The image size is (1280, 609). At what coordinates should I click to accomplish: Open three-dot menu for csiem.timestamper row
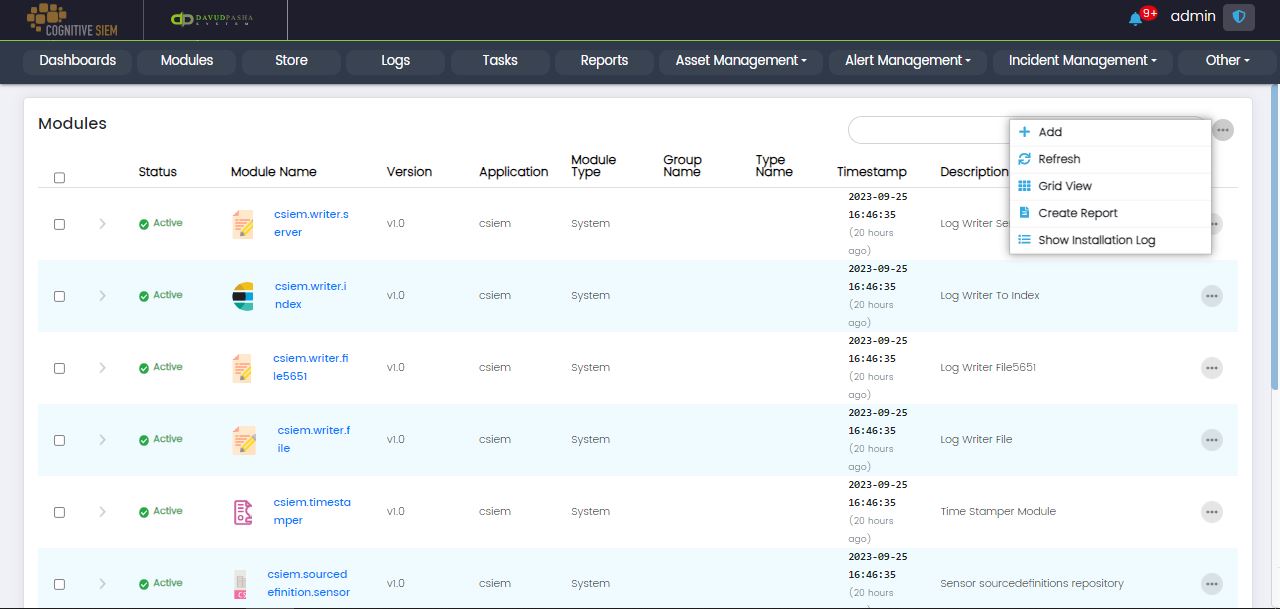(x=1211, y=512)
